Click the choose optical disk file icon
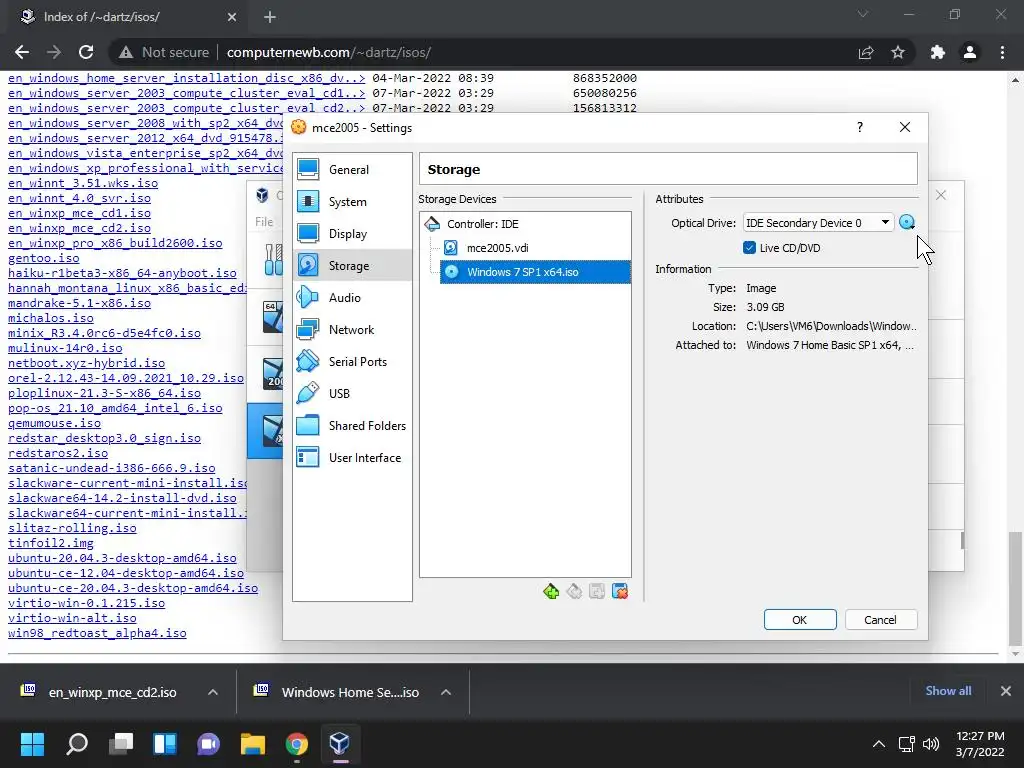 (906, 223)
